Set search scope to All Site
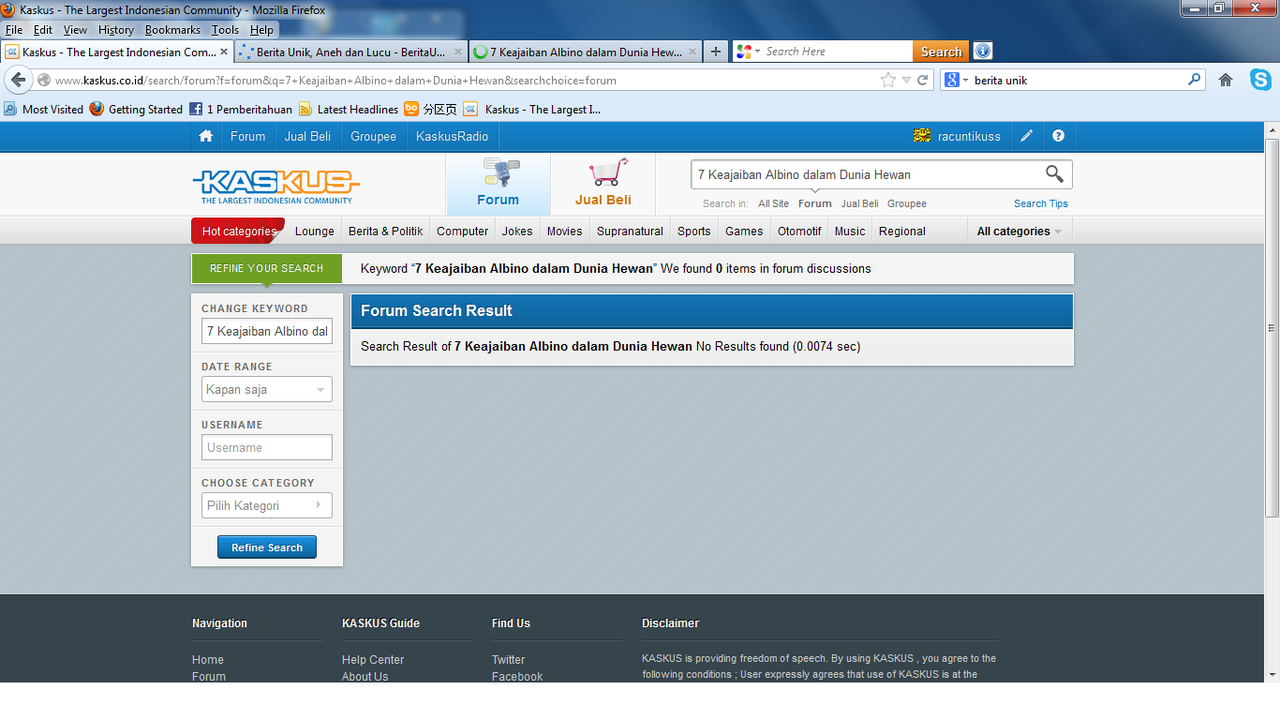The width and height of the screenshot is (1280, 720). tap(773, 204)
